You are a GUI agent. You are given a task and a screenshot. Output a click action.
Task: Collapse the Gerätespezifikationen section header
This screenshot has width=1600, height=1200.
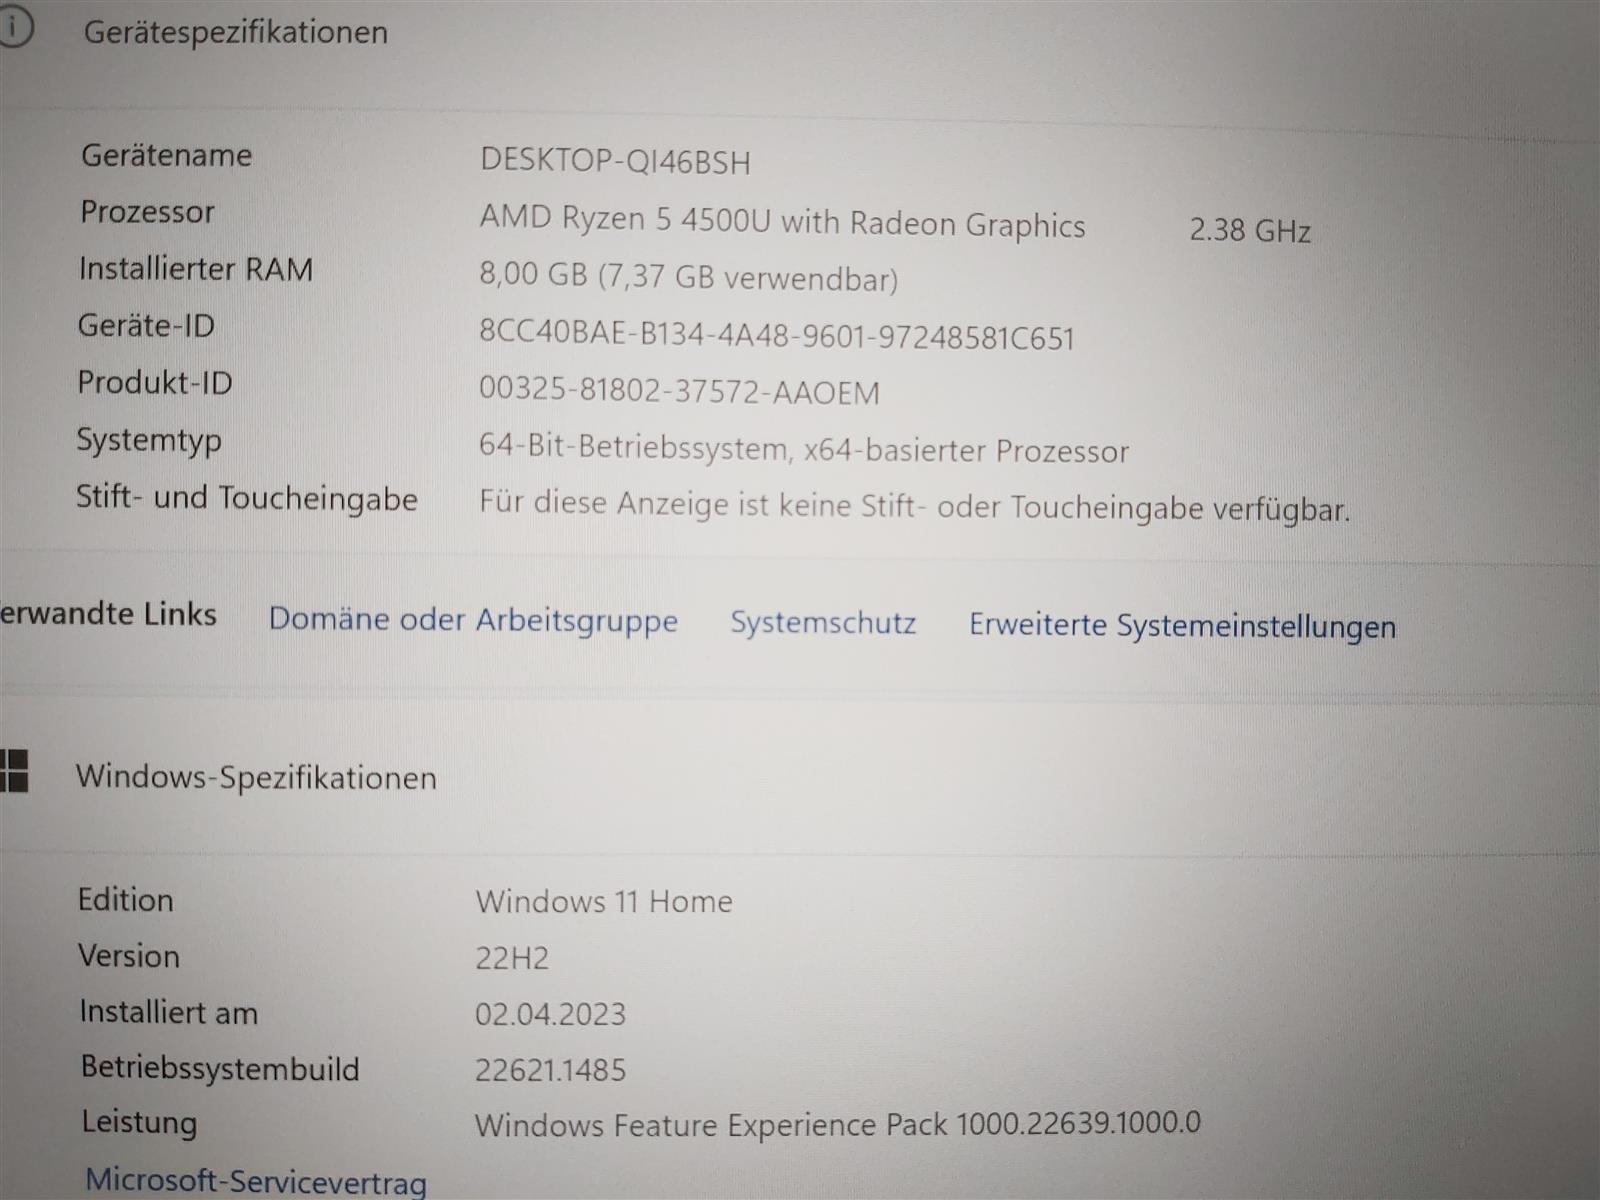tap(236, 32)
